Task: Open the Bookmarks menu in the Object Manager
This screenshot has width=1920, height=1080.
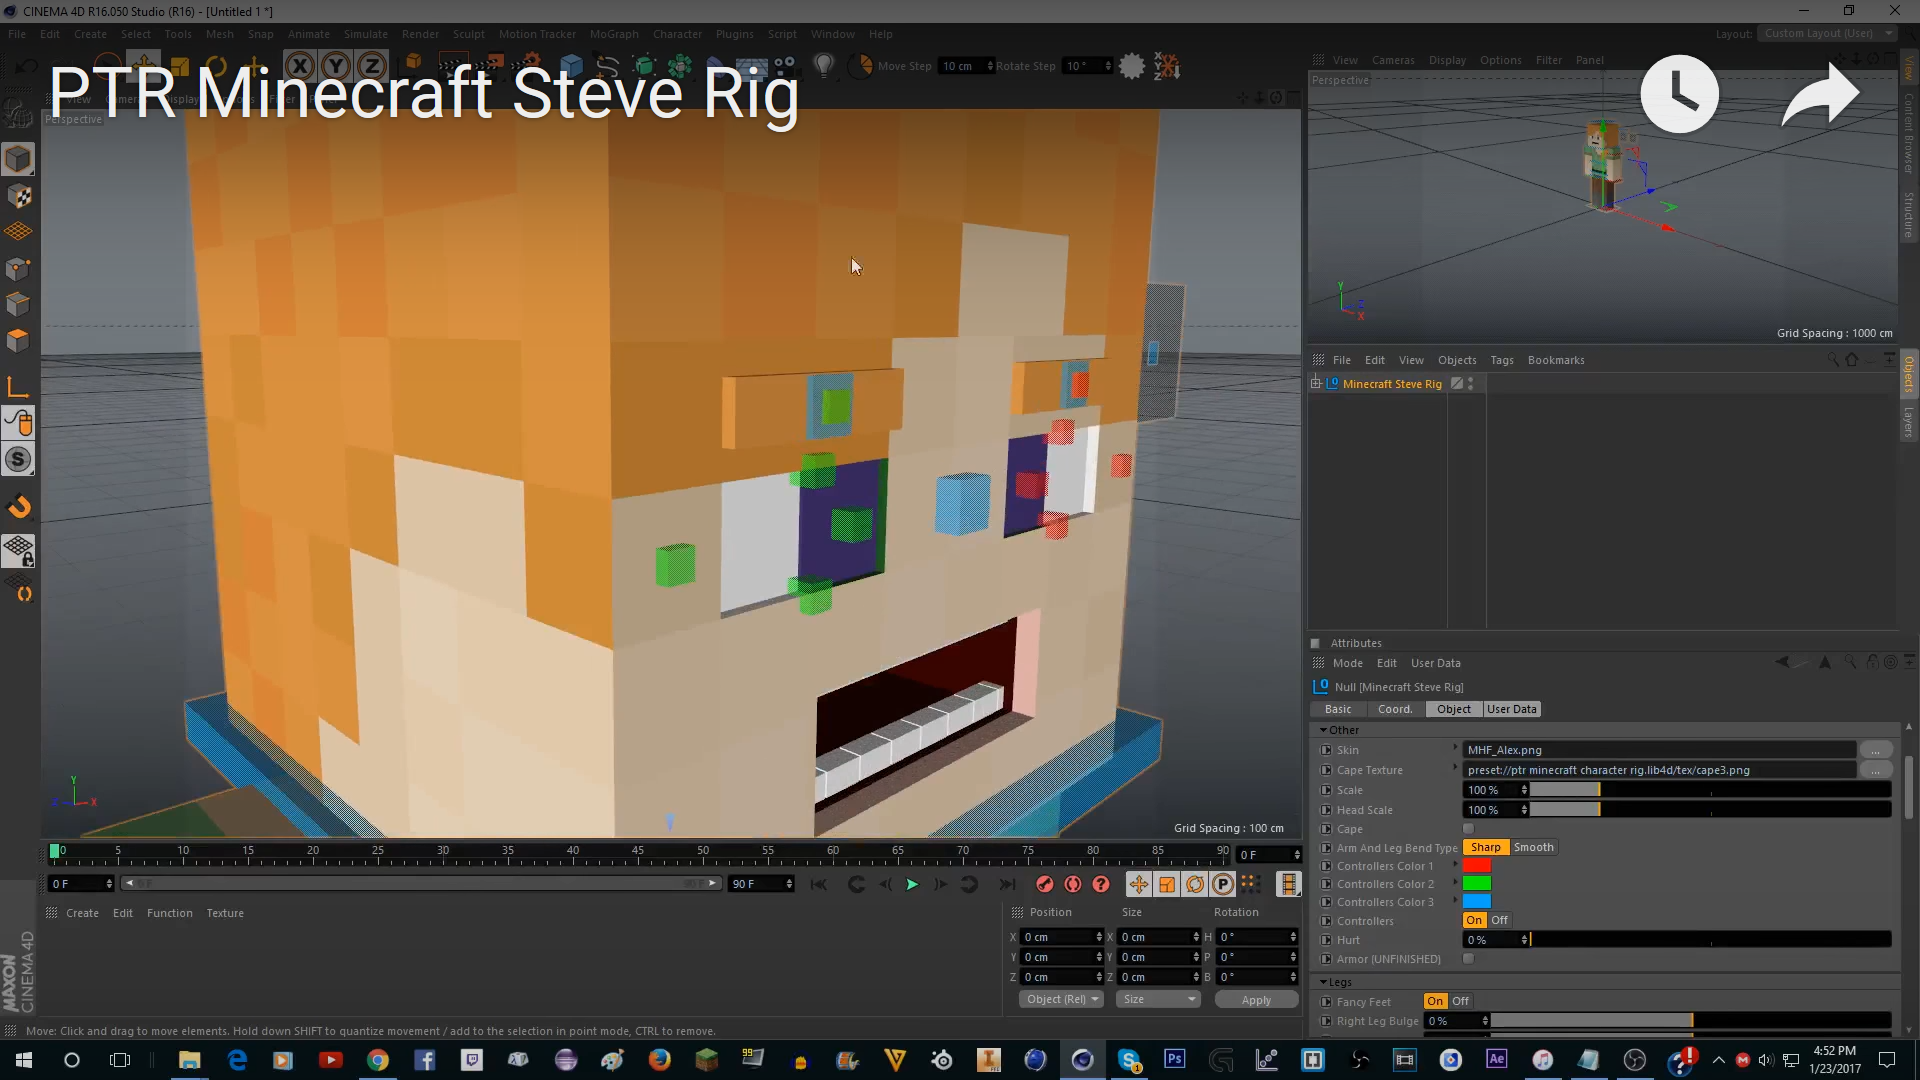Action: 1556,360
